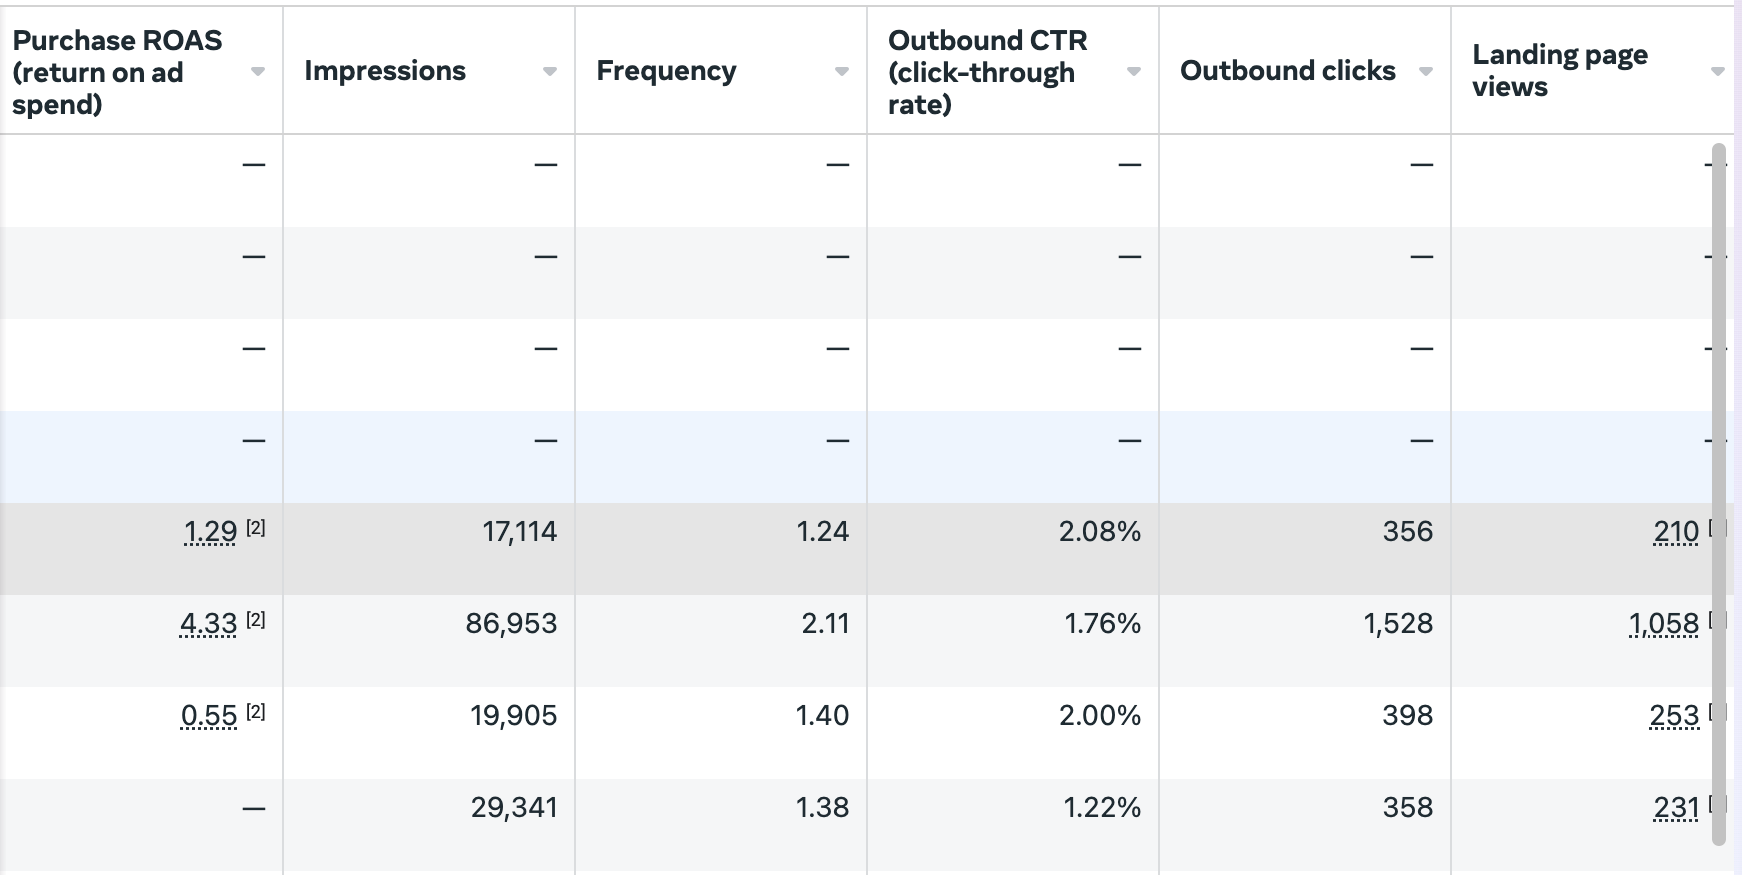Click the 210 landing page views value
This screenshot has width=1742, height=875.
pos(1676,532)
